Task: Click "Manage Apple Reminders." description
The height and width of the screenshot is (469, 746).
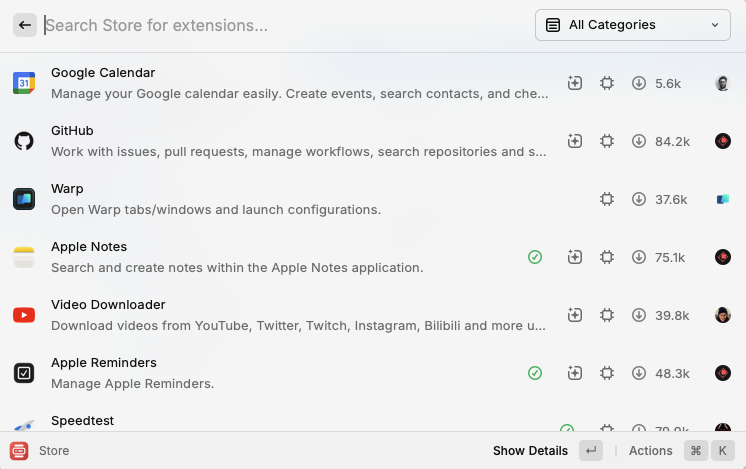Action: 132,384
